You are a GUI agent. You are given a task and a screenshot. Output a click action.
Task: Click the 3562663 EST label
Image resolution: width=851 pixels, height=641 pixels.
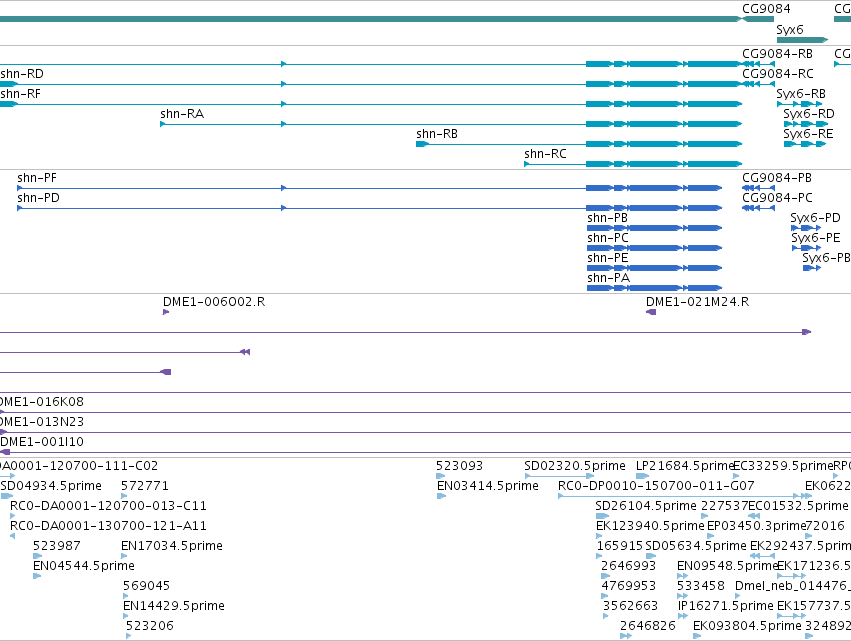point(630,607)
